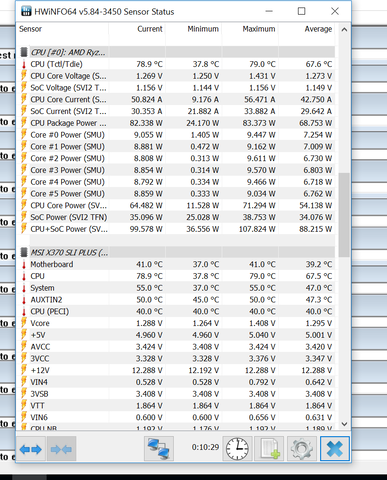This screenshot has width=387, height=480.
Task: Select the CPU Core Current row label
Action: (x=68, y=99)
